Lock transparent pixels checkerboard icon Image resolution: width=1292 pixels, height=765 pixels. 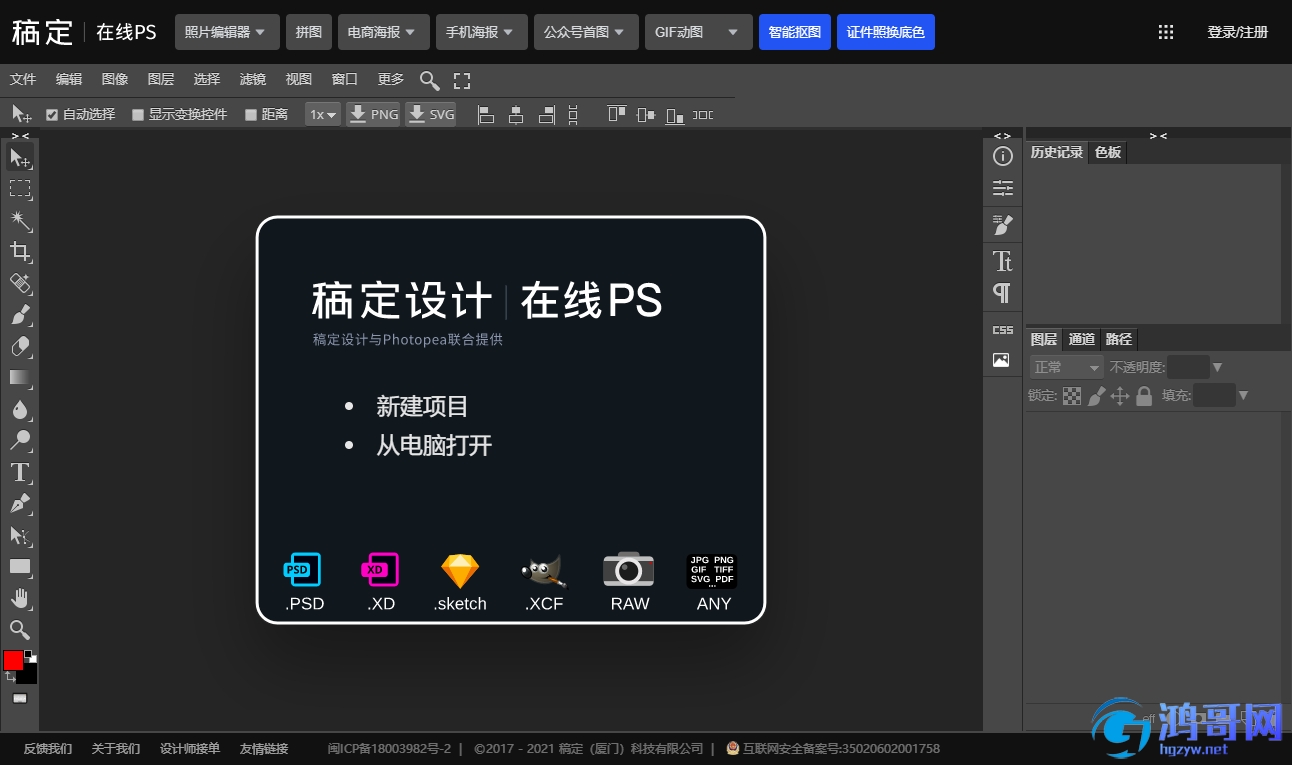[x=1072, y=396]
